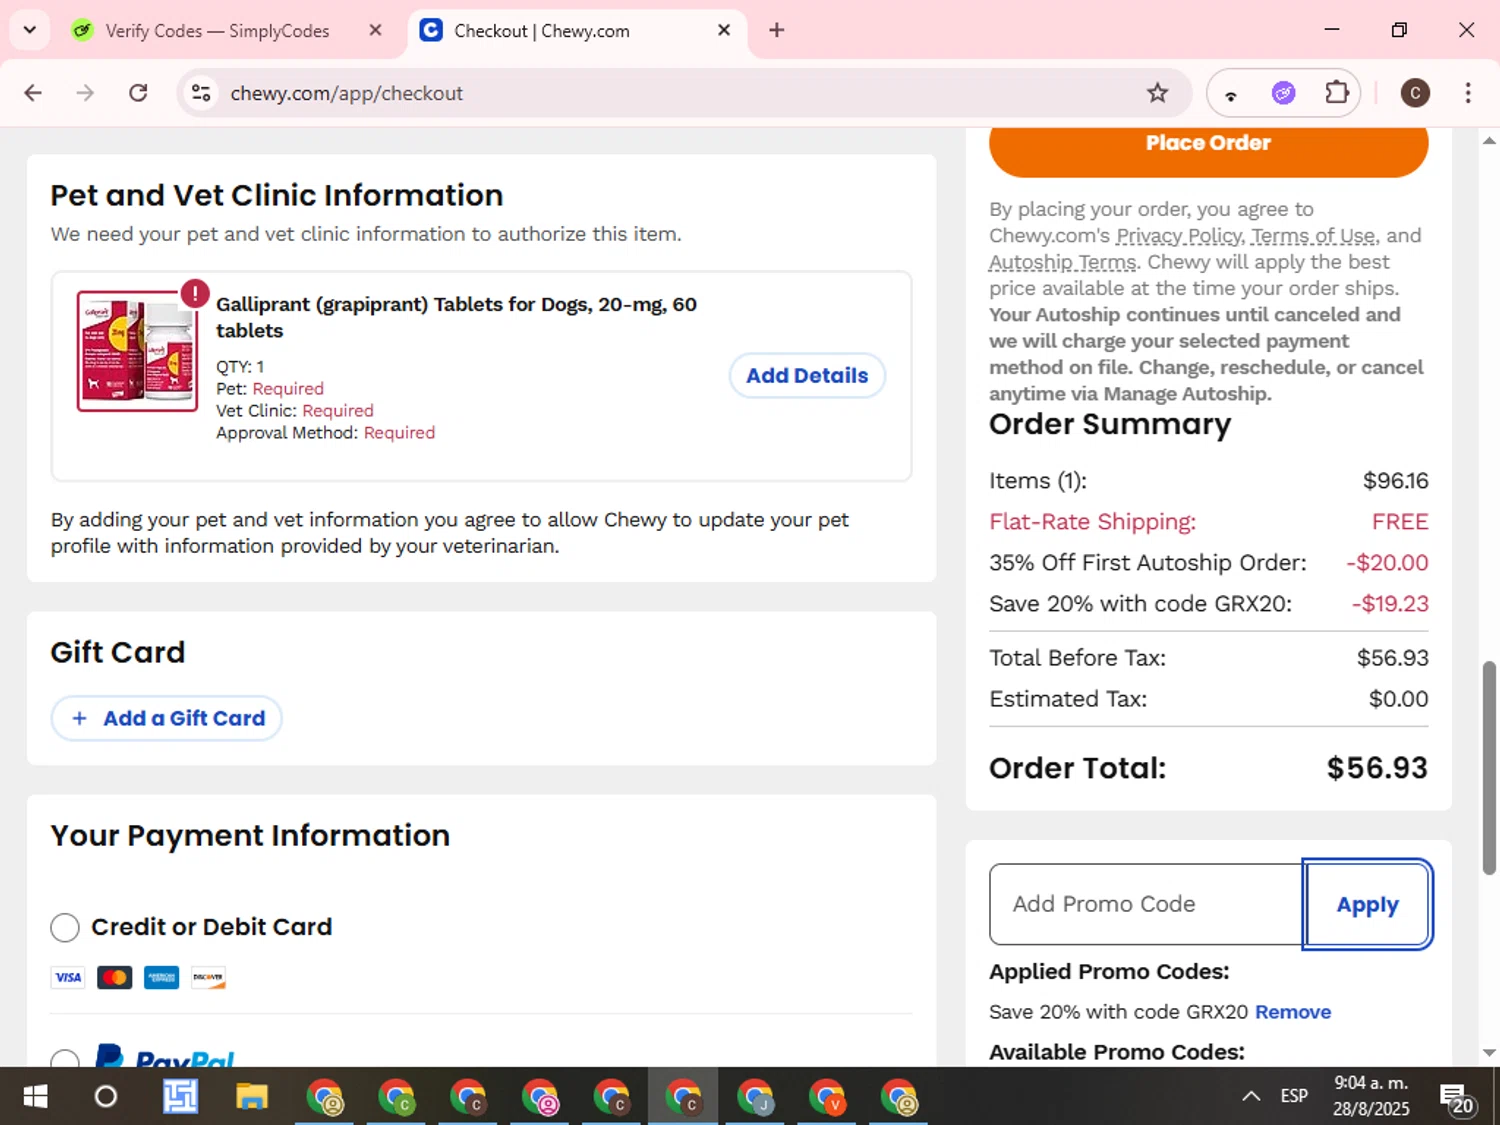Reload the checkout page
Image resolution: width=1500 pixels, height=1125 pixels.
tap(138, 93)
